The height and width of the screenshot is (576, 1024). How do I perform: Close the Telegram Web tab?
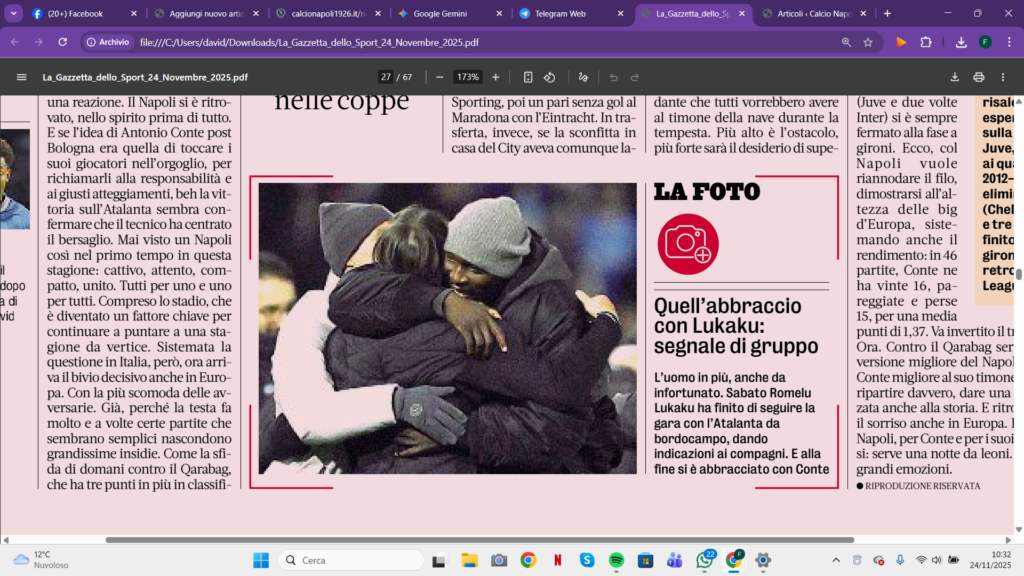[x=620, y=13]
